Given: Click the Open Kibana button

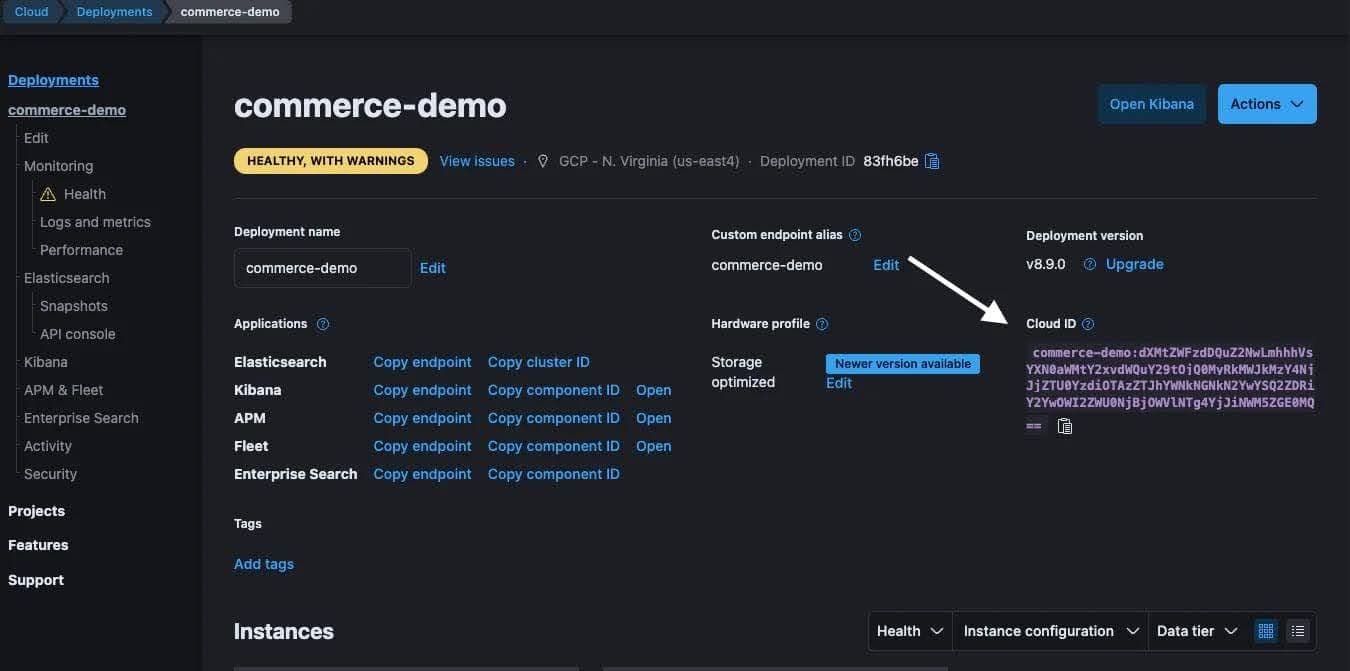Looking at the screenshot, I should coord(1151,103).
